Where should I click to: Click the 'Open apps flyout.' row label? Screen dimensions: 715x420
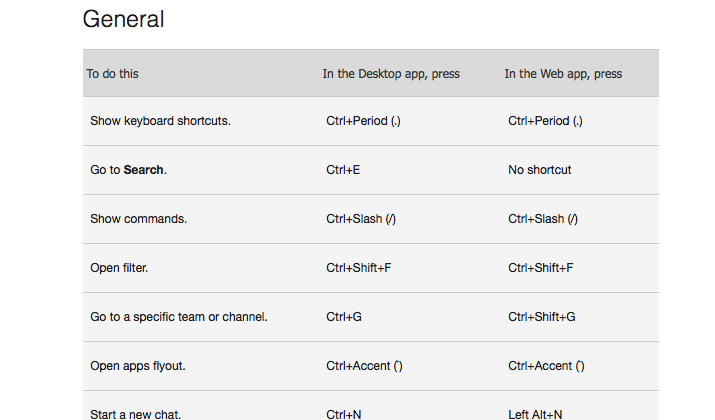coord(138,366)
